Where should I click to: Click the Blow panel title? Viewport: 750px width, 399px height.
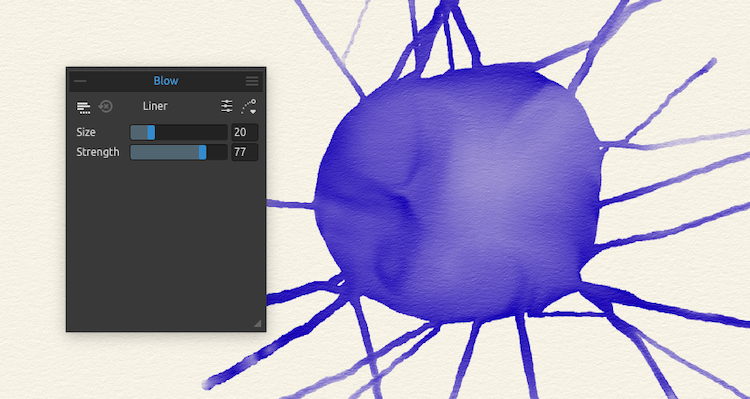(166, 81)
